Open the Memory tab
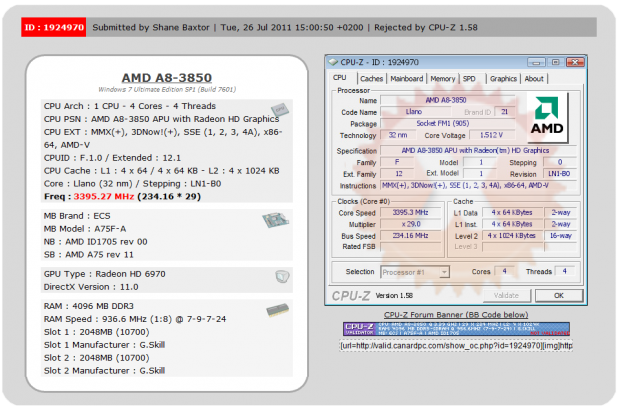Screen dimensions: 620x409 tap(442, 79)
